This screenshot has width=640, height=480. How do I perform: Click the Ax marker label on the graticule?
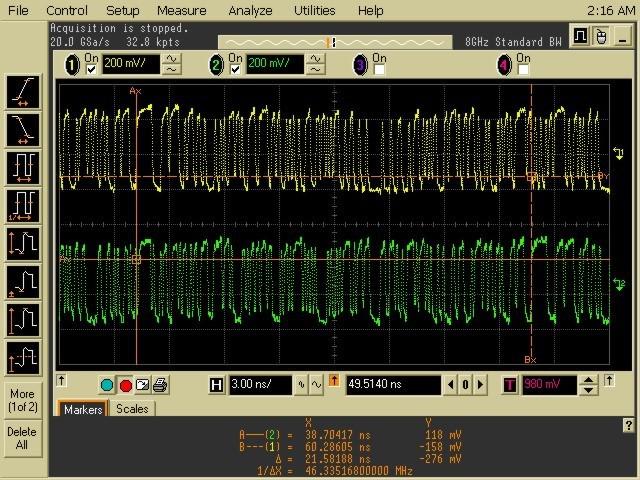coord(135,91)
